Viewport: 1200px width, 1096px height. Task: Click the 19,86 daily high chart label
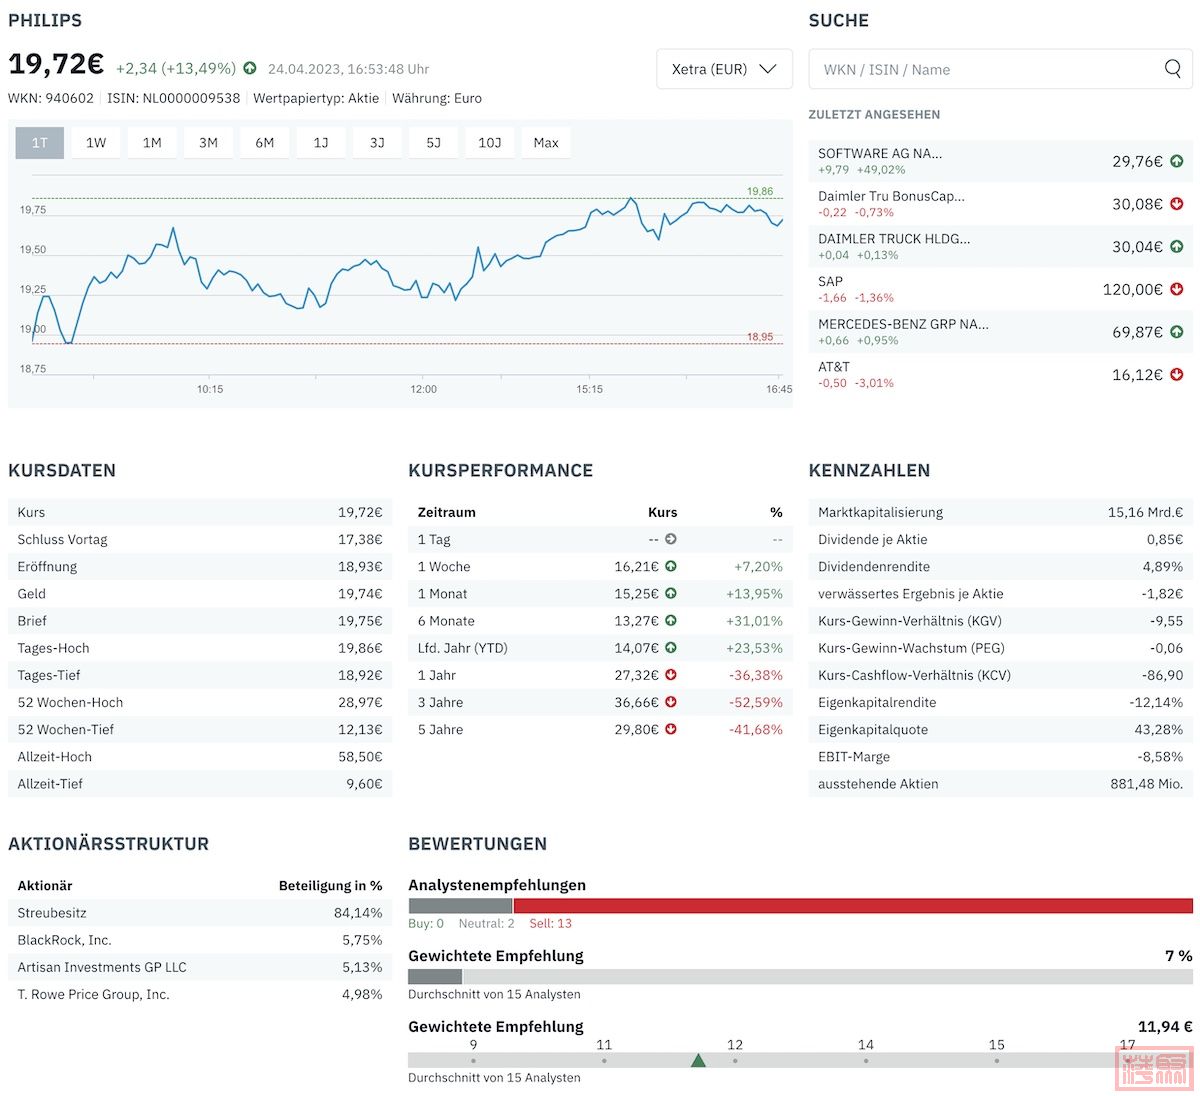pos(760,191)
